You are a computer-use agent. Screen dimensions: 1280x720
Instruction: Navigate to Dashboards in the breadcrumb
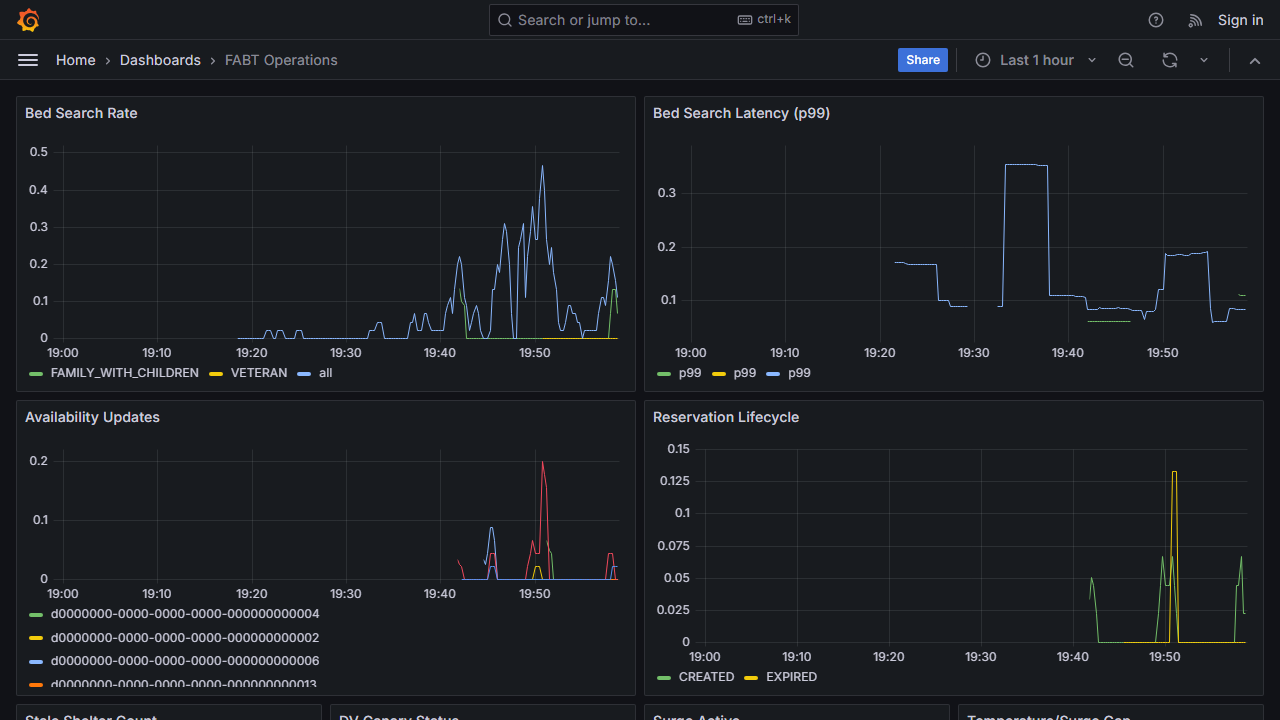160,60
